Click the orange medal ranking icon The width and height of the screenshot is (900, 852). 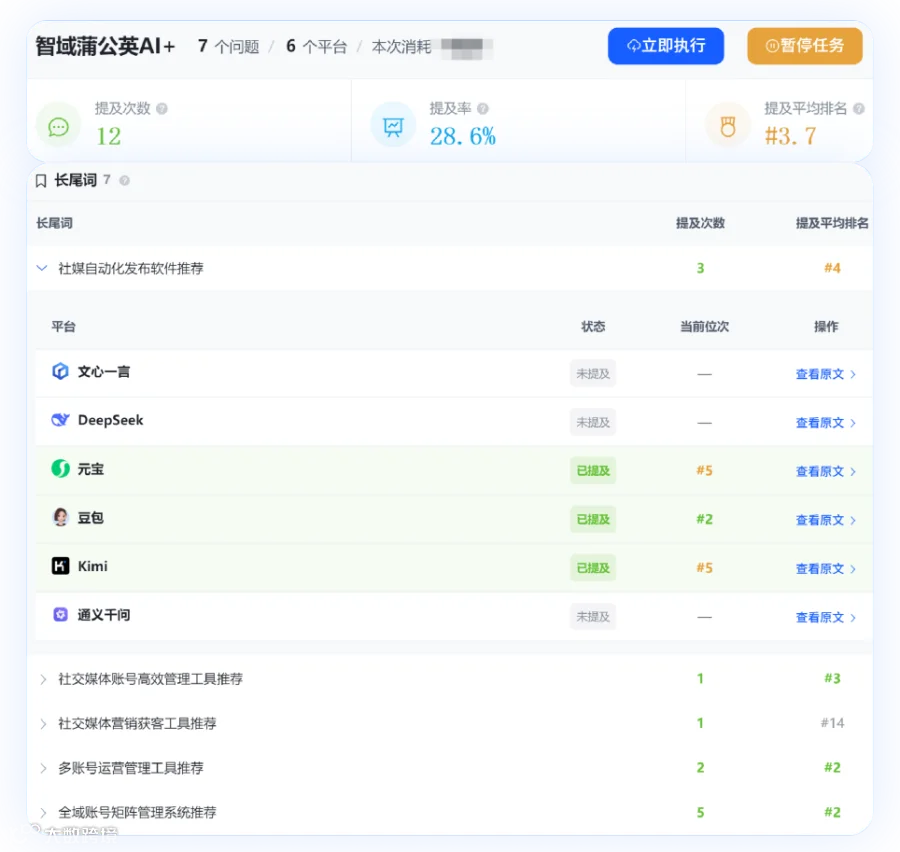click(x=728, y=126)
